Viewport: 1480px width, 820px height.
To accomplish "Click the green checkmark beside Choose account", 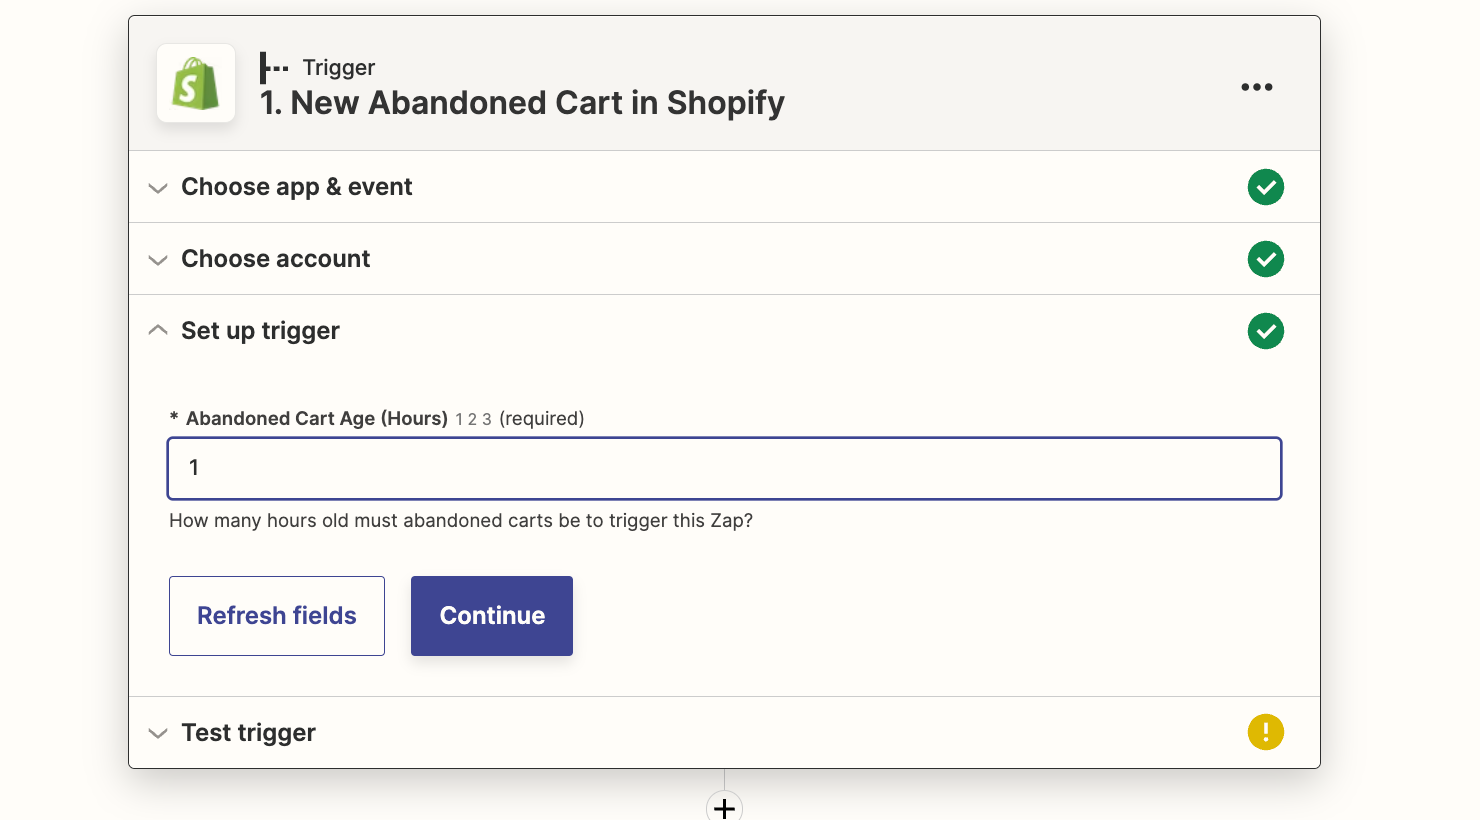I will tap(1265, 259).
